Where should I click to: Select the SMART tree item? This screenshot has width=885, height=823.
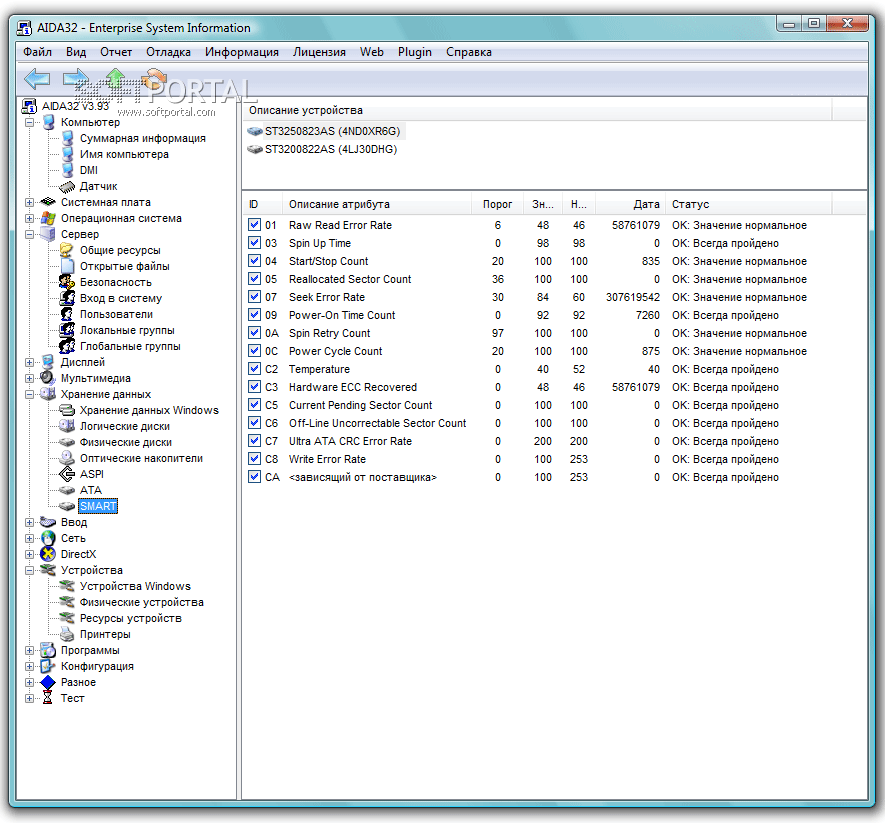98,506
